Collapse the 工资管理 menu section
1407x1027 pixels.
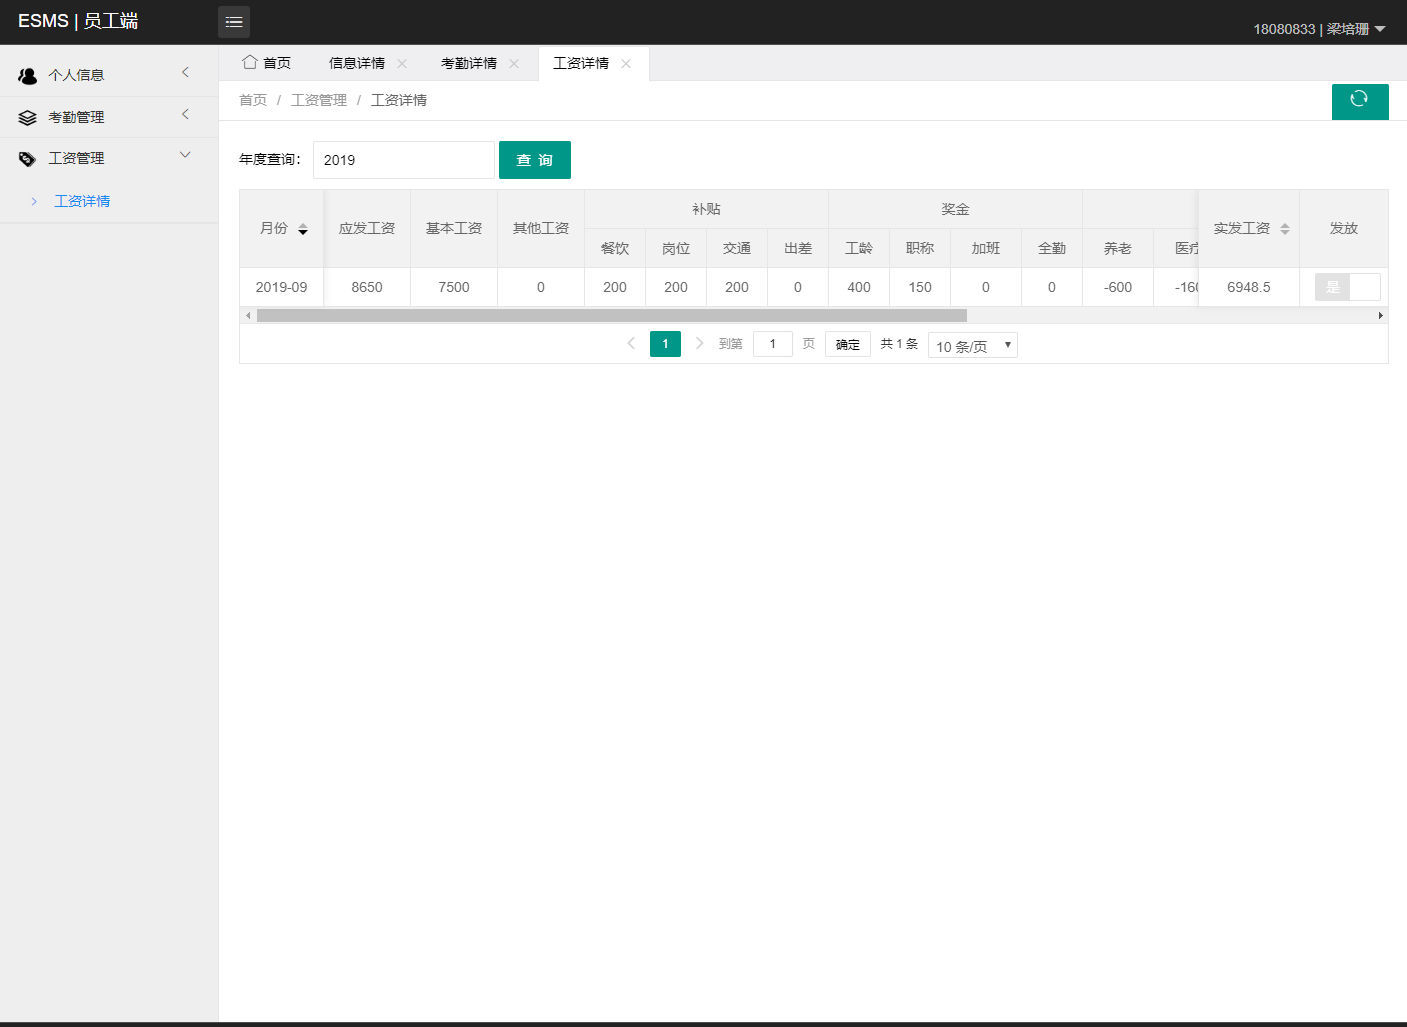coord(103,157)
